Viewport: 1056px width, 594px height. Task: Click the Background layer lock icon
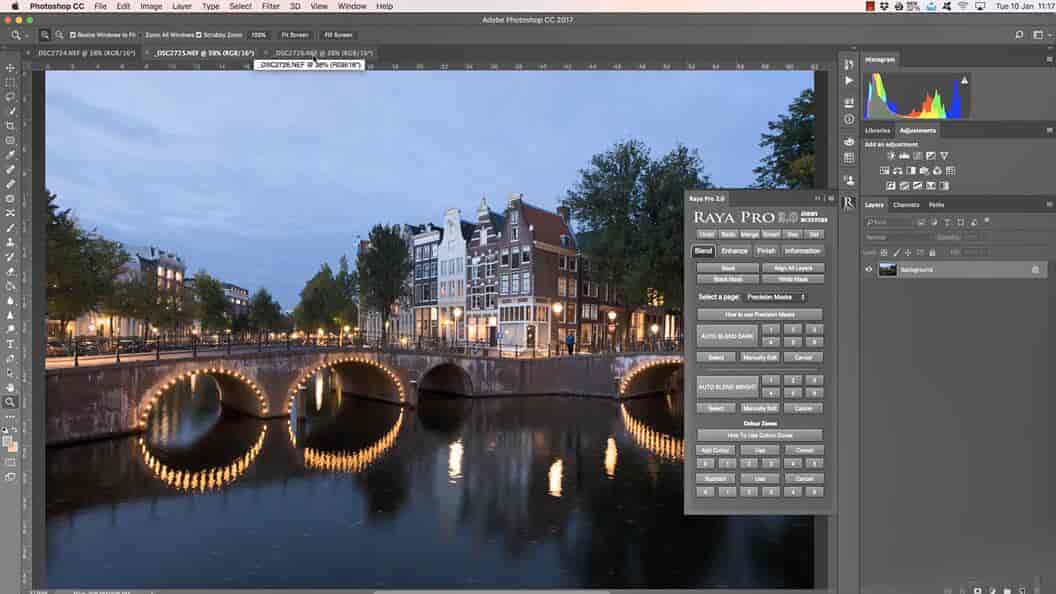click(x=1034, y=270)
